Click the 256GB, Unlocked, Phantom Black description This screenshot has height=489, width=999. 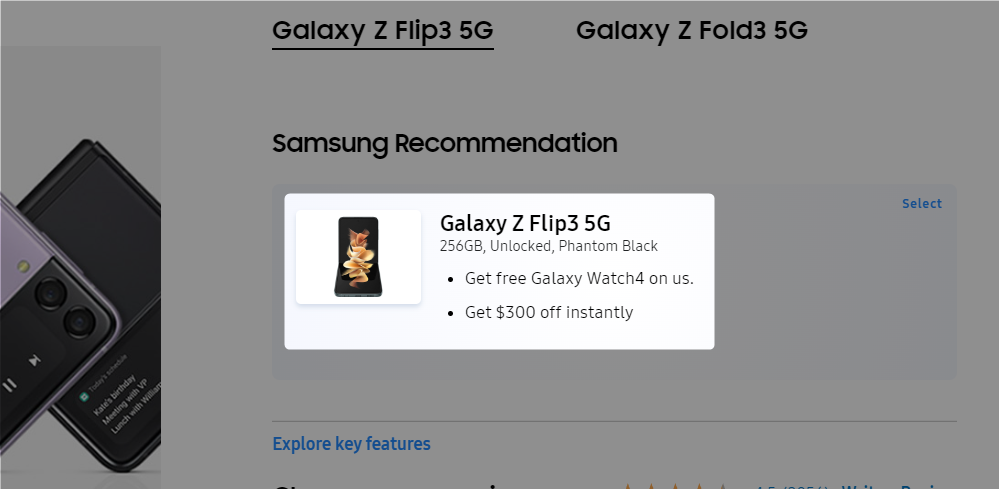click(x=548, y=246)
